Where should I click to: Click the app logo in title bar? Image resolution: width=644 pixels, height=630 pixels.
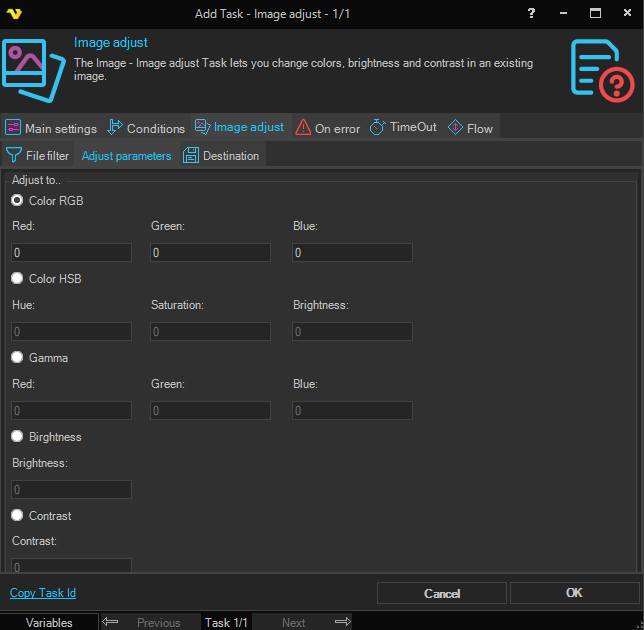point(15,13)
